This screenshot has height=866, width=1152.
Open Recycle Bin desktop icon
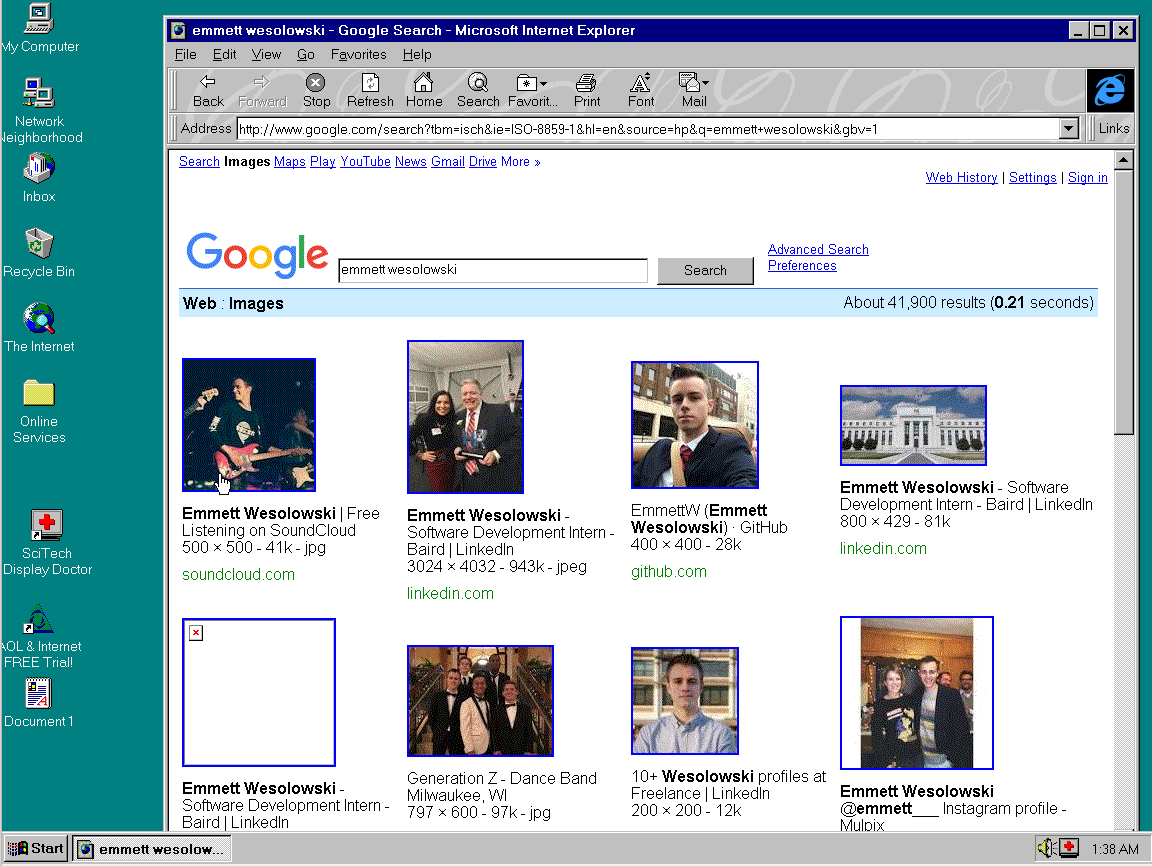tap(39, 252)
